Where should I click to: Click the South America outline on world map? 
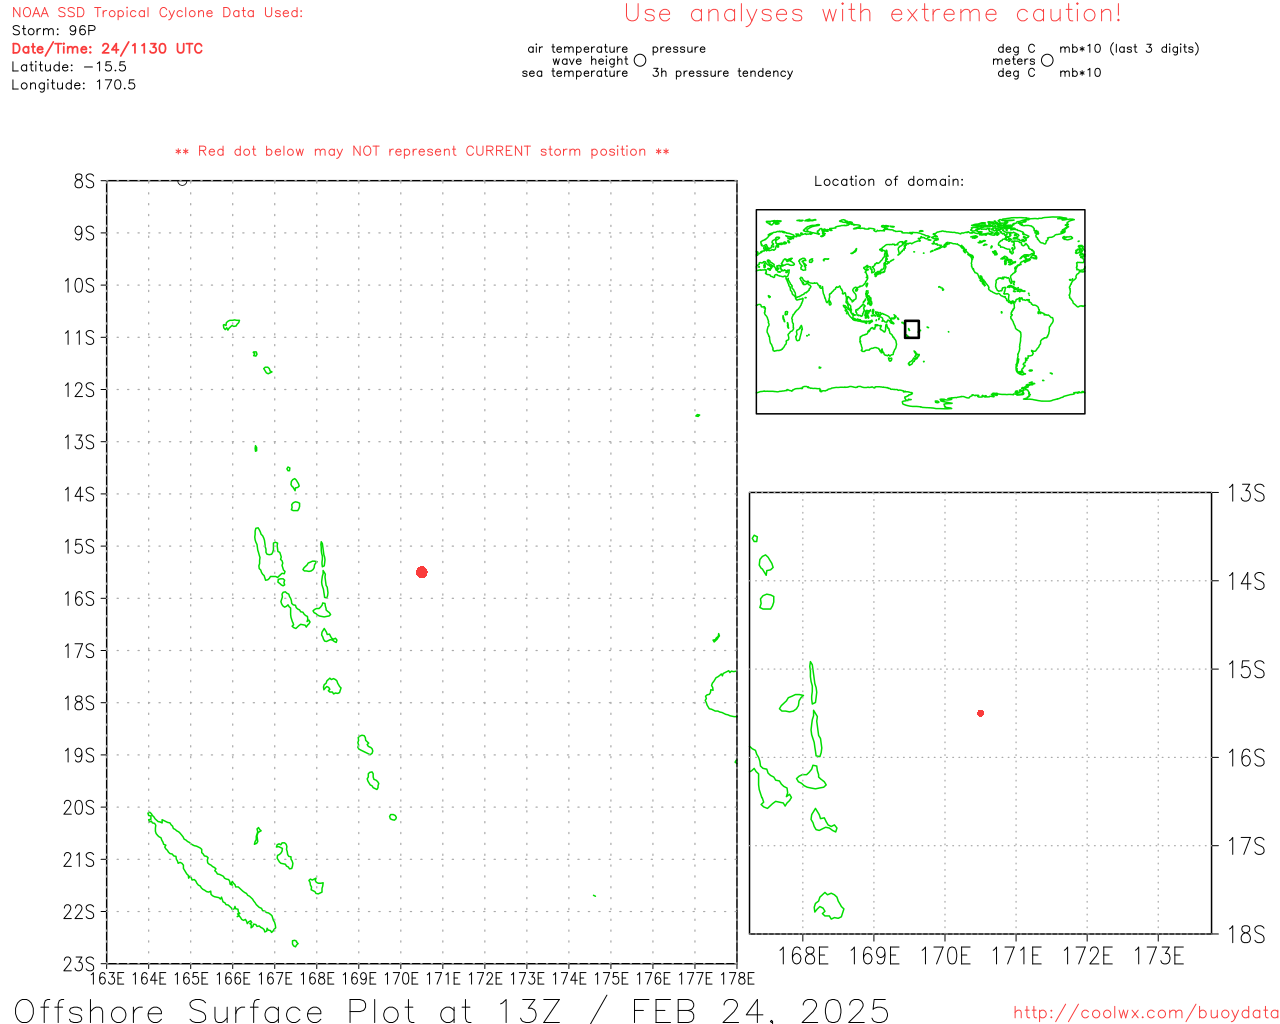click(1032, 335)
